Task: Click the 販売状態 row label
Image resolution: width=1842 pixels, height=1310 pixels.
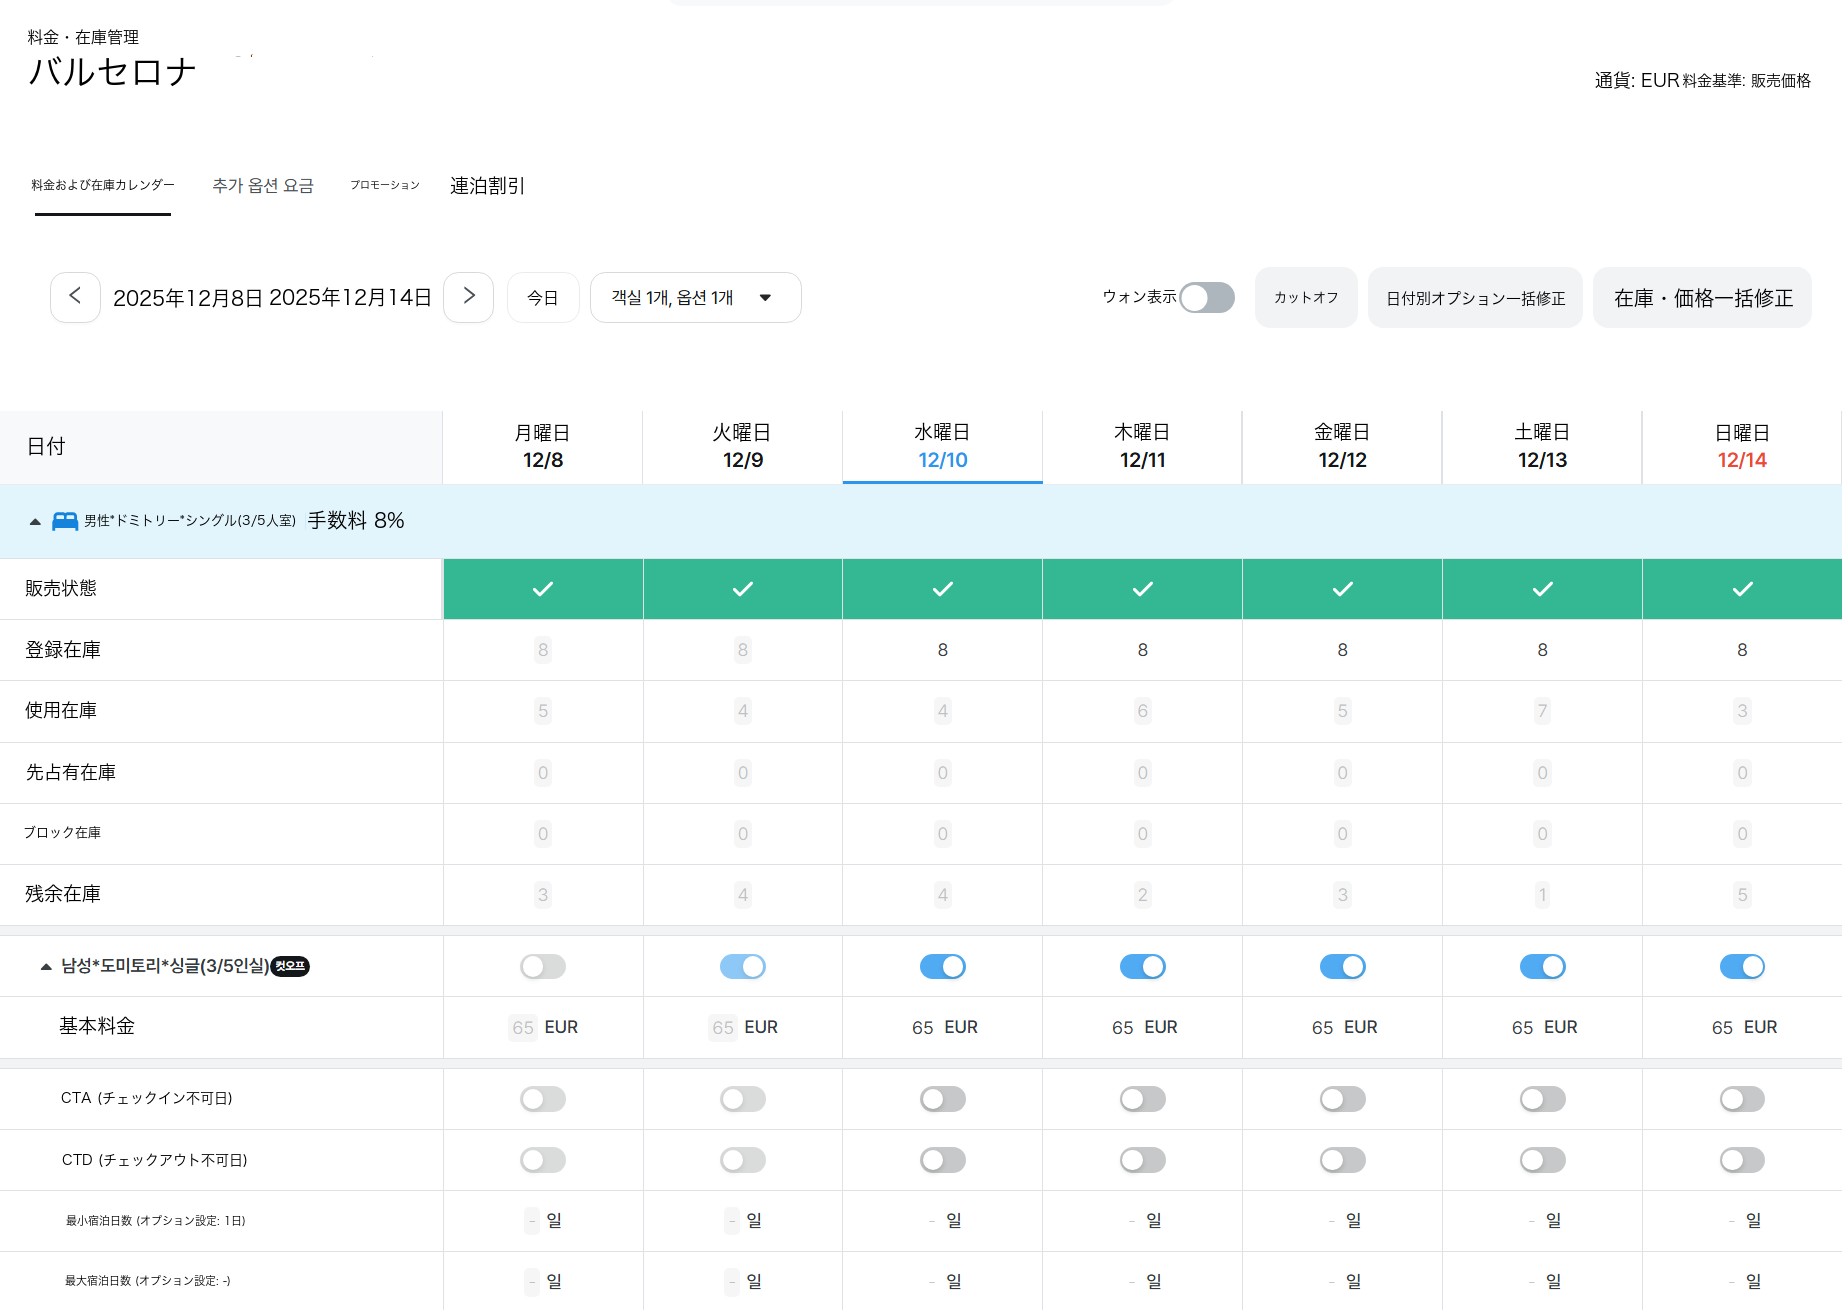Action: pos(61,588)
